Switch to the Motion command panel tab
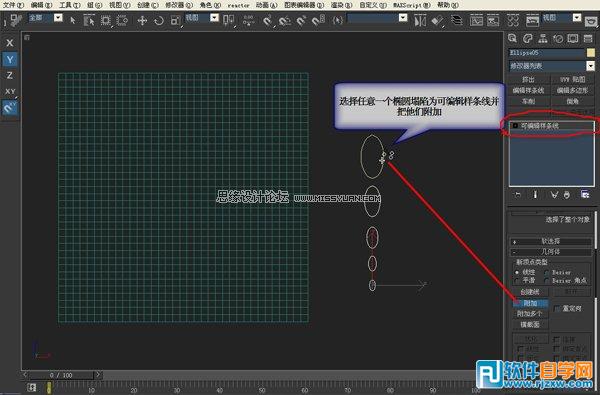Screen dimensions: 600x395 click(x=558, y=38)
